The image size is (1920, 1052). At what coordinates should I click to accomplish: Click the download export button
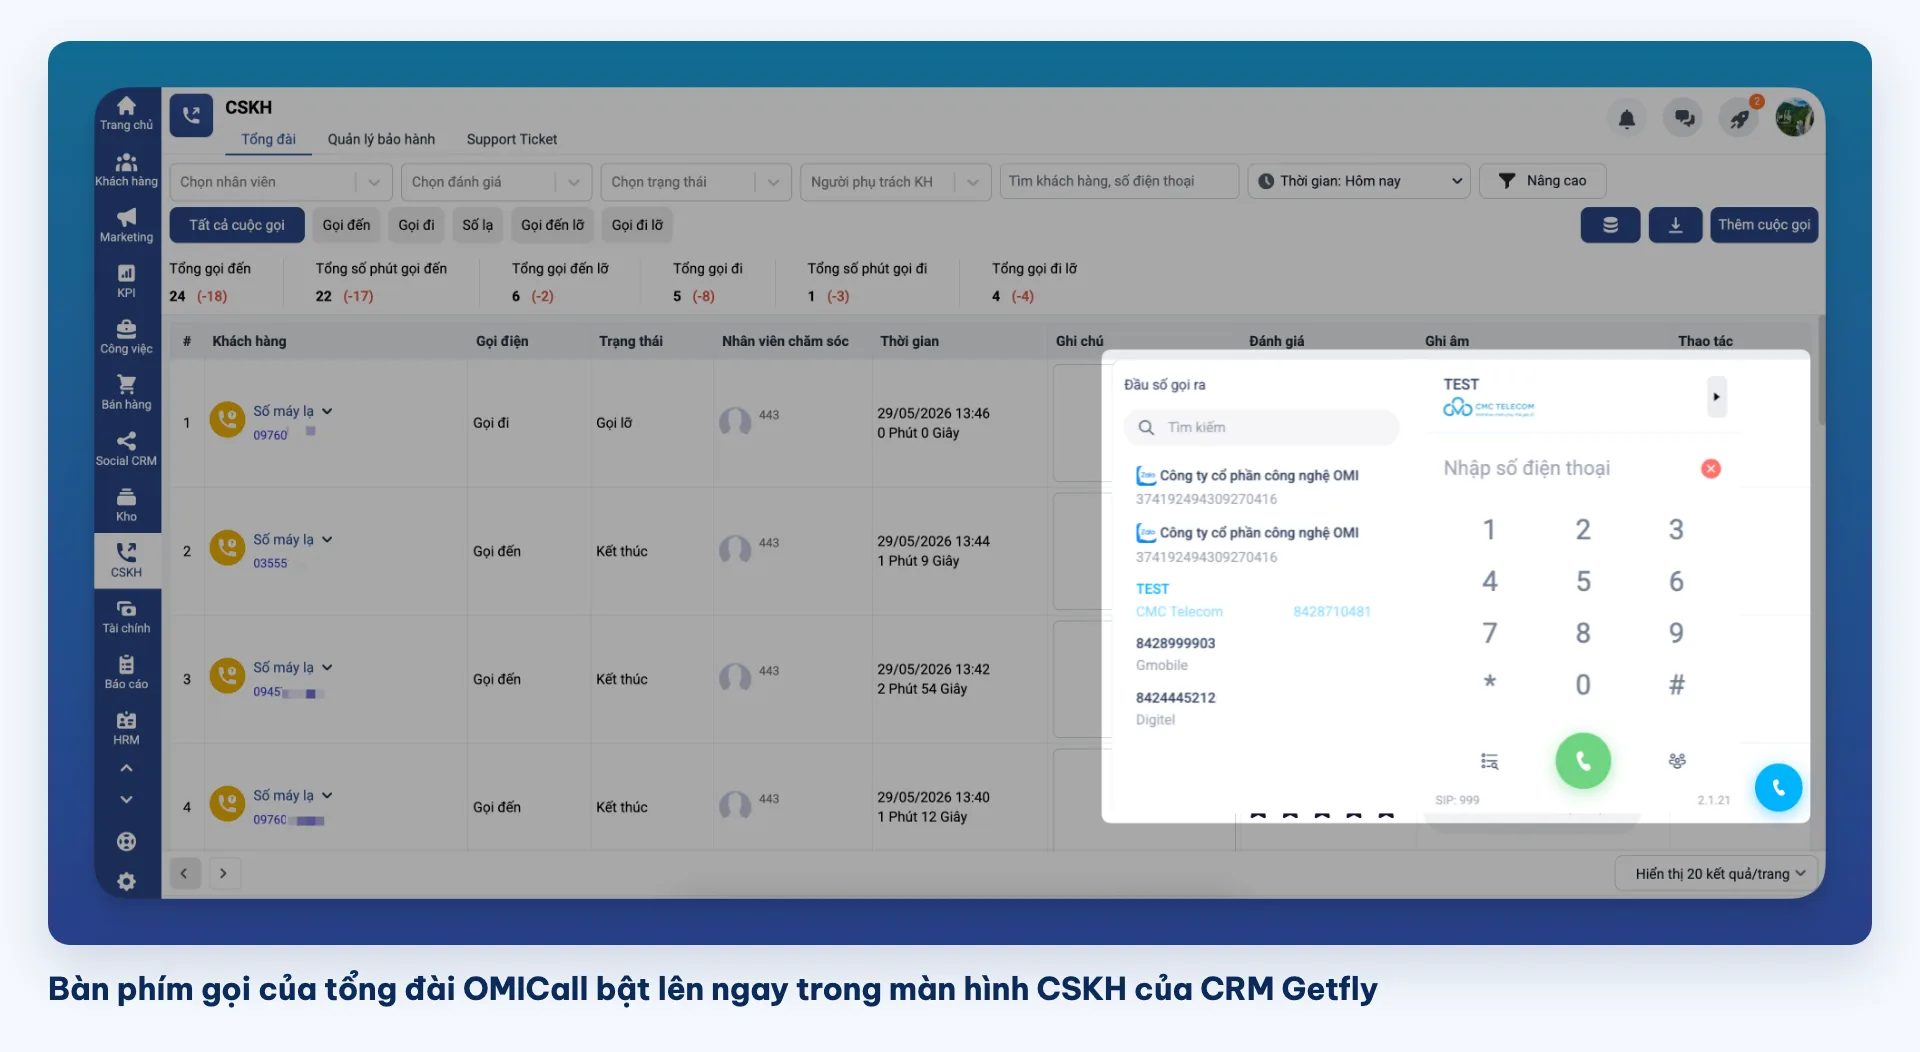coord(1675,225)
